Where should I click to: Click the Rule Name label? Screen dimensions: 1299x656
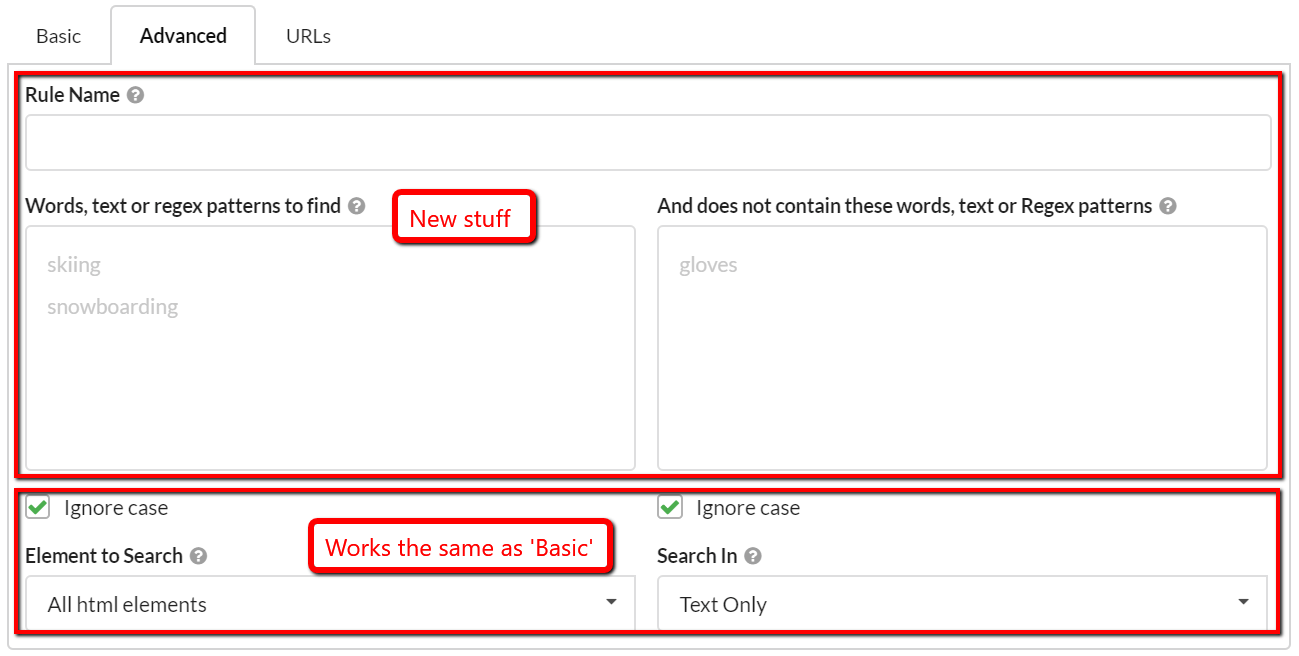click(72, 95)
